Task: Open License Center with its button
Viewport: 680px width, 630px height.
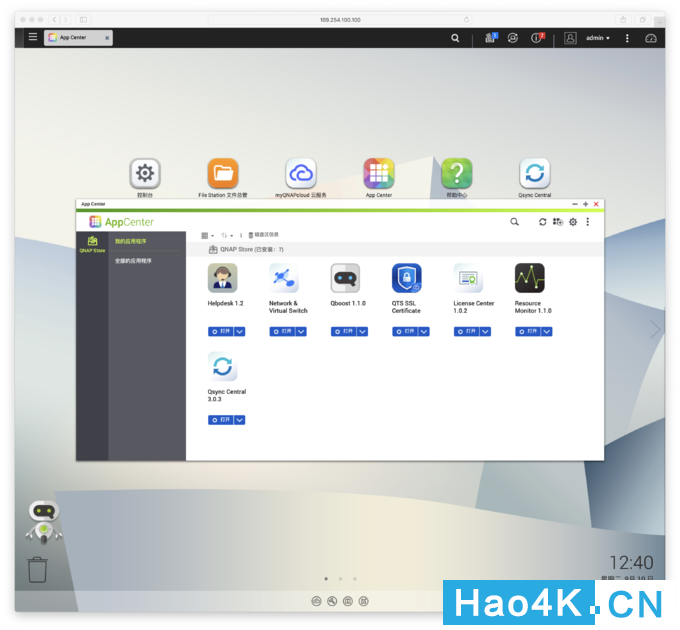Action: pyautogui.click(x=467, y=332)
